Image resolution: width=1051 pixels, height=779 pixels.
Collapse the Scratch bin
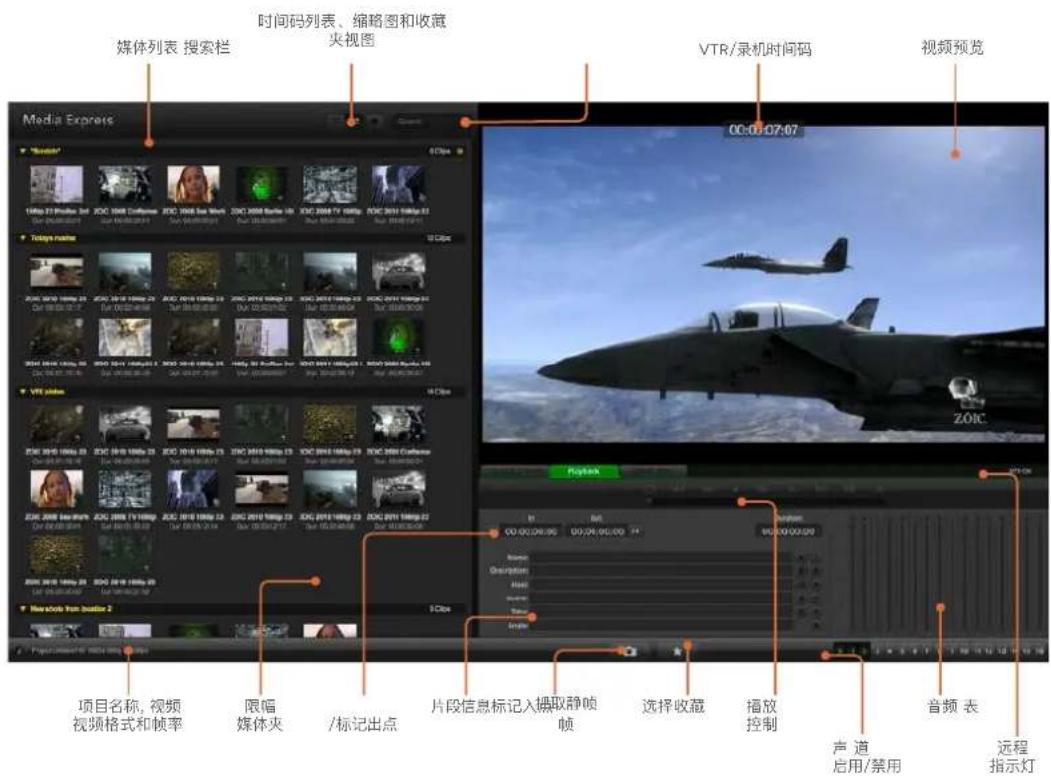(x=22, y=152)
